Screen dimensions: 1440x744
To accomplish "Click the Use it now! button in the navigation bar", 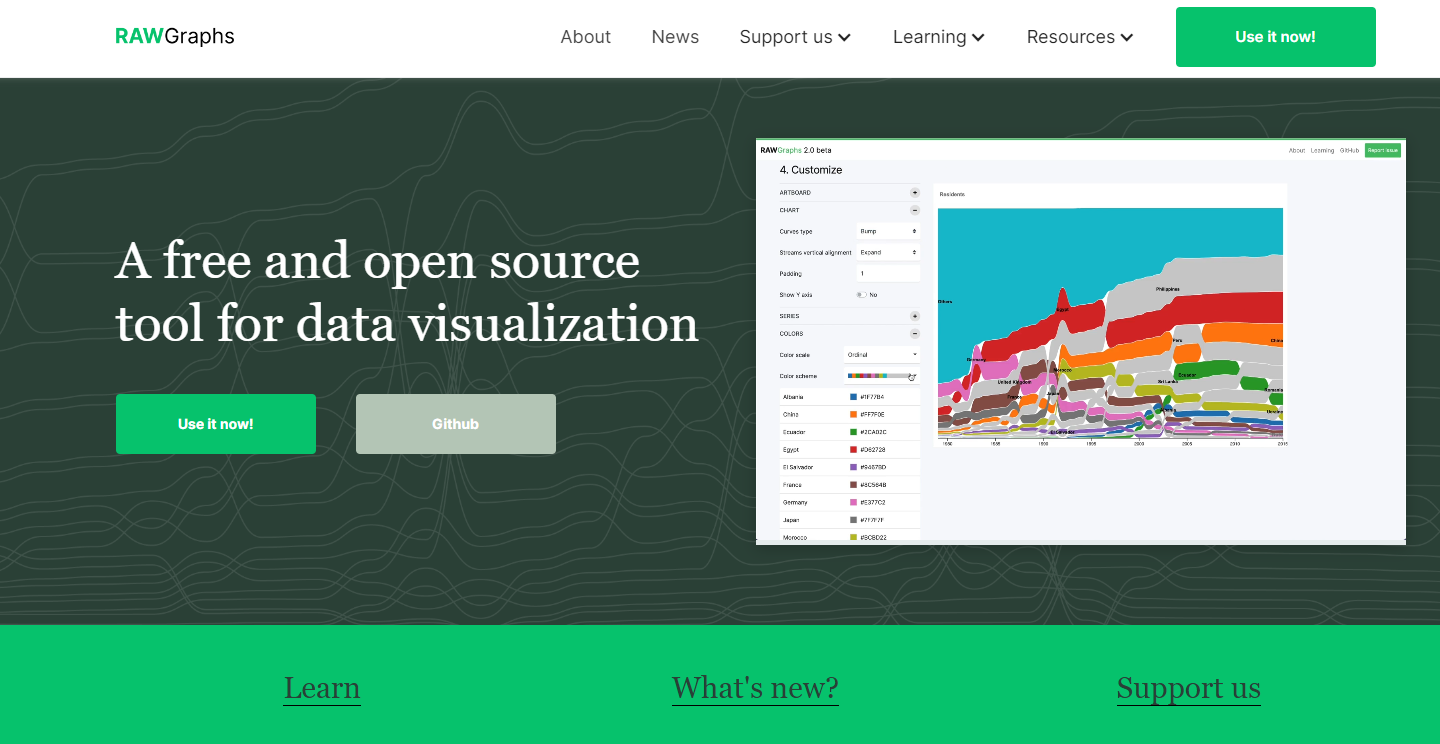I will pos(1276,37).
